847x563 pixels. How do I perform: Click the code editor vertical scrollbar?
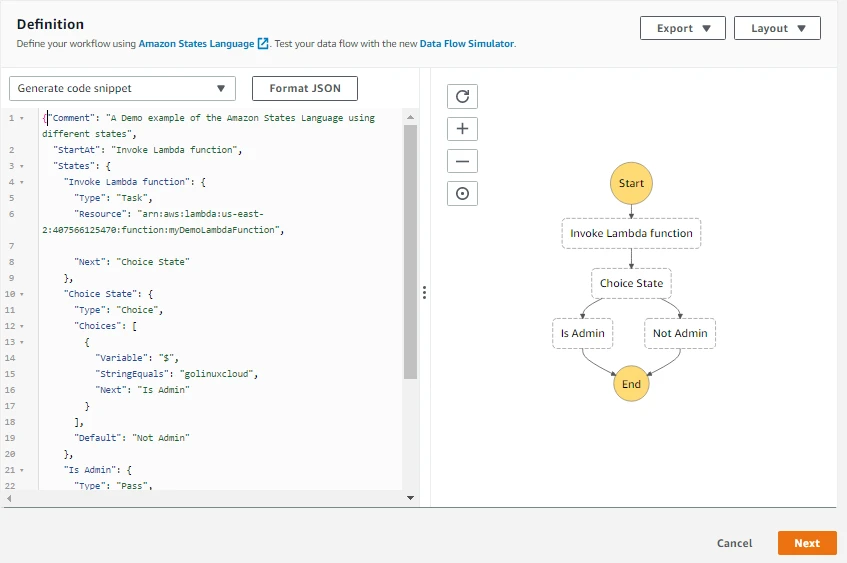tap(410, 250)
